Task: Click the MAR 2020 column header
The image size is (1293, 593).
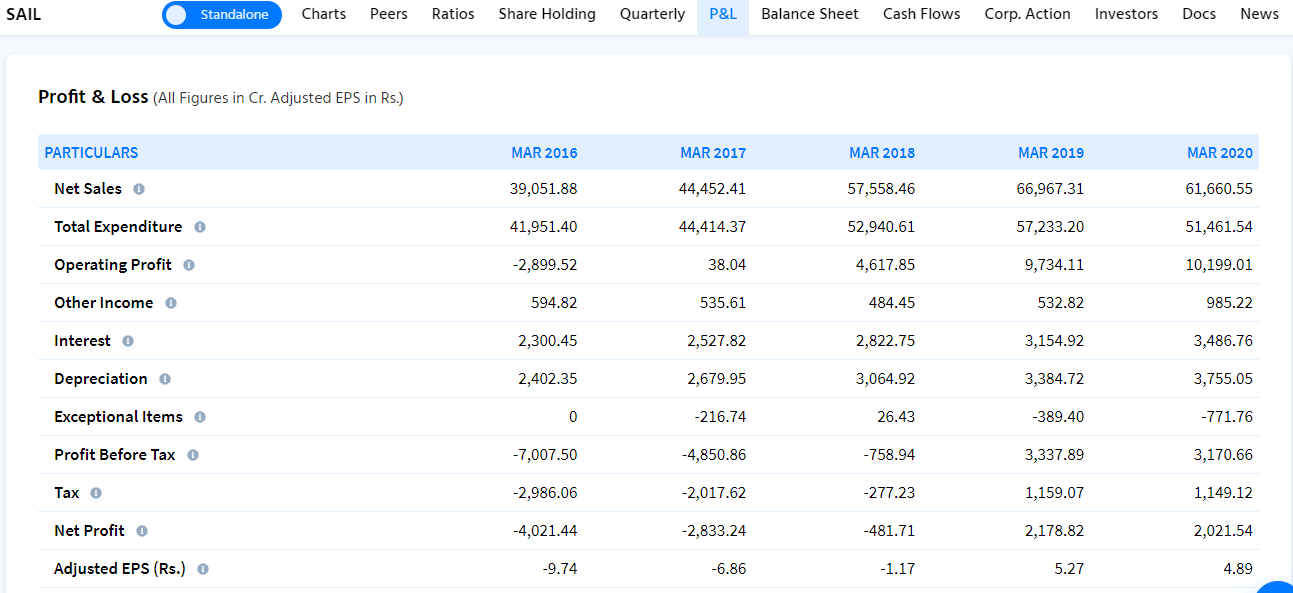Action: 1220,153
